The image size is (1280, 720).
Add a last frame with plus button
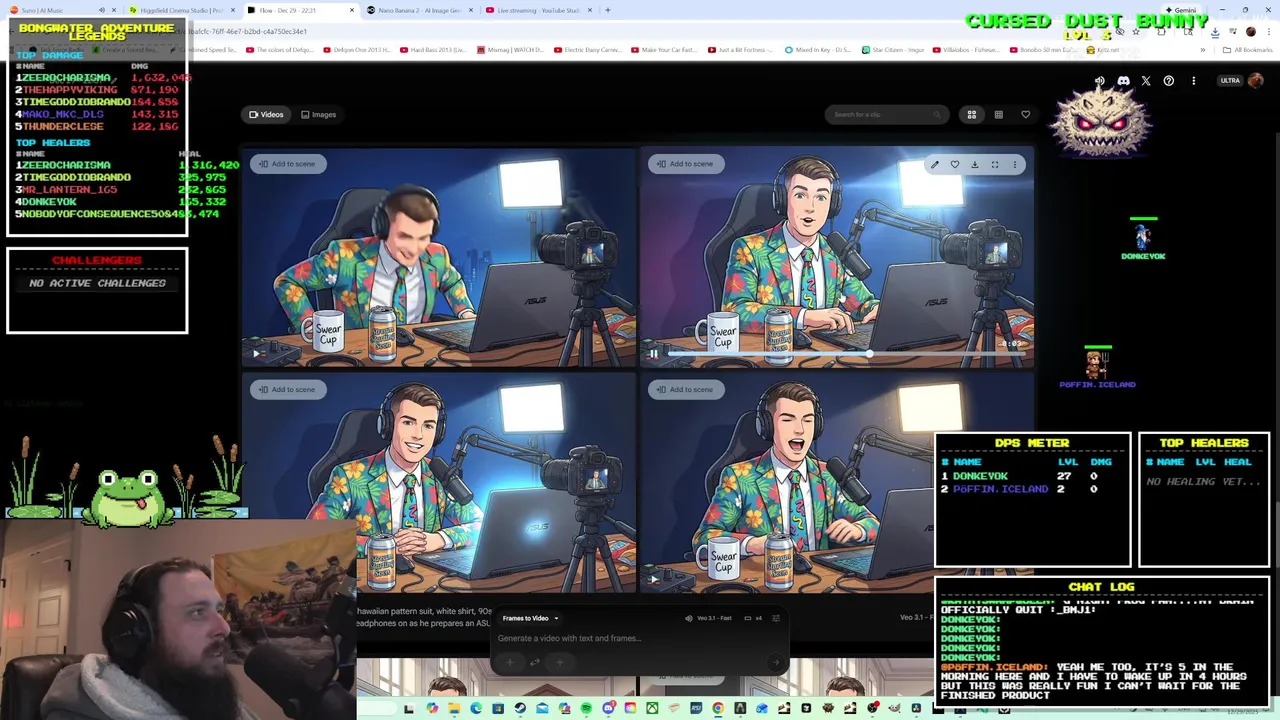(x=560, y=662)
